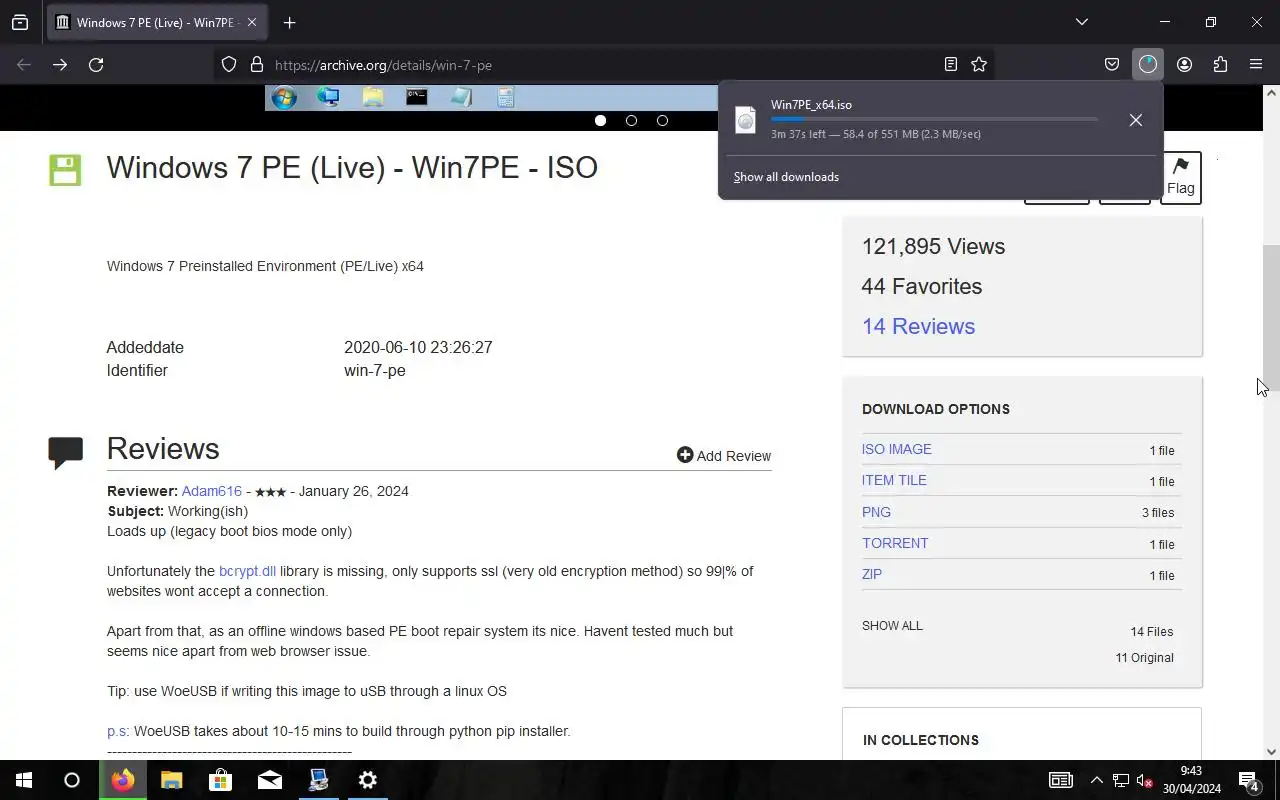Viewport: 1280px width, 800px height.
Task: Download the ISO IMAGE option
Action: pyautogui.click(x=897, y=449)
